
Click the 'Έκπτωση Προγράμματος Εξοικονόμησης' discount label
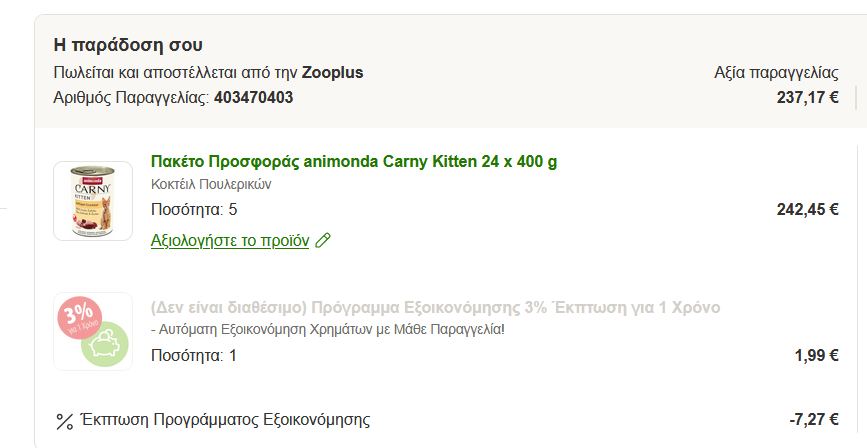tap(226, 420)
